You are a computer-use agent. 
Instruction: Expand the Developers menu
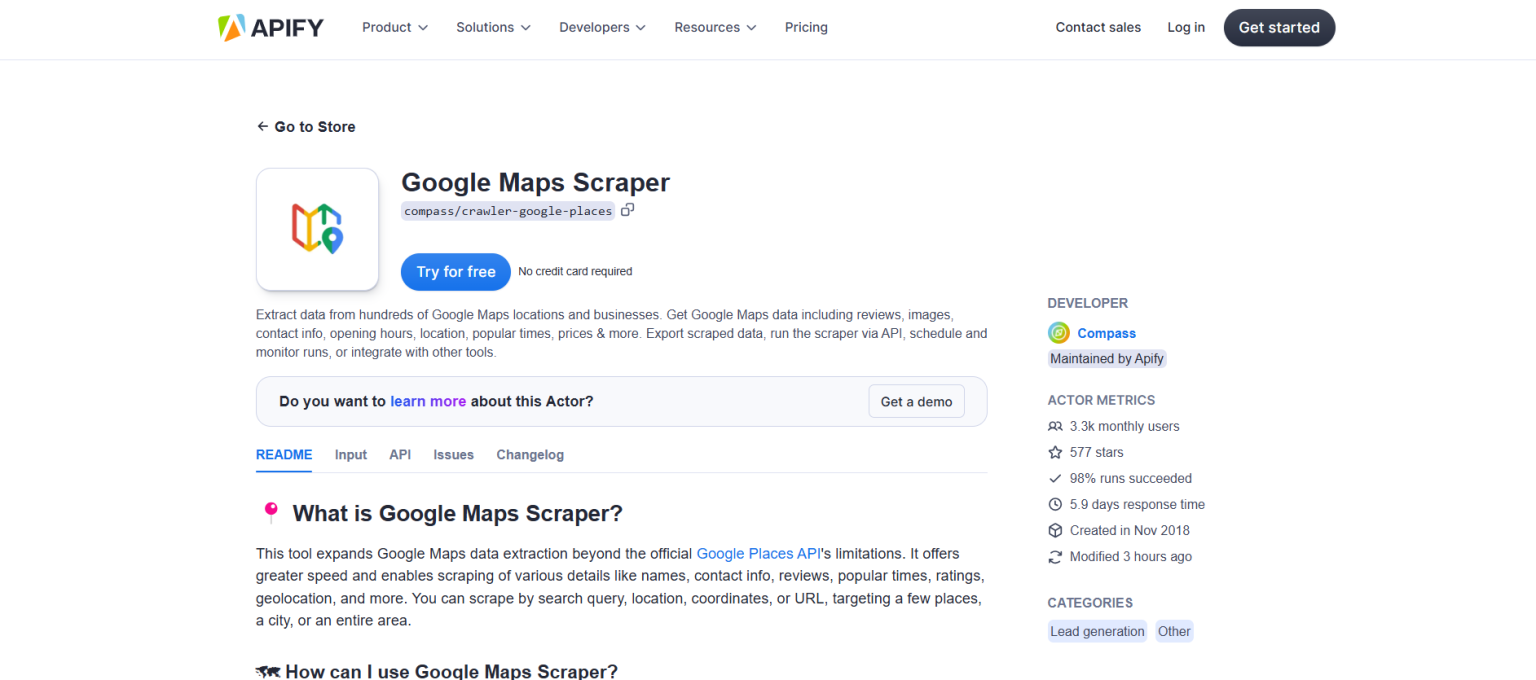pos(602,27)
